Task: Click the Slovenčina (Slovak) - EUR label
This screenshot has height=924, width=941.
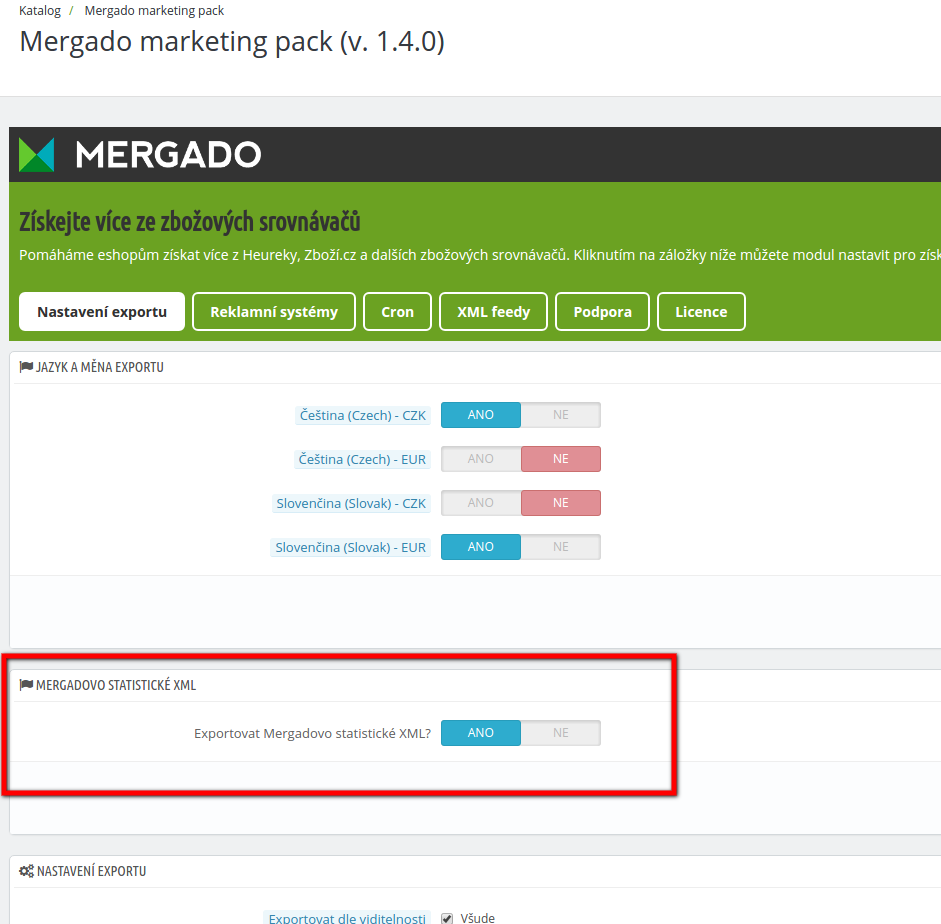Action: pyautogui.click(x=350, y=547)
